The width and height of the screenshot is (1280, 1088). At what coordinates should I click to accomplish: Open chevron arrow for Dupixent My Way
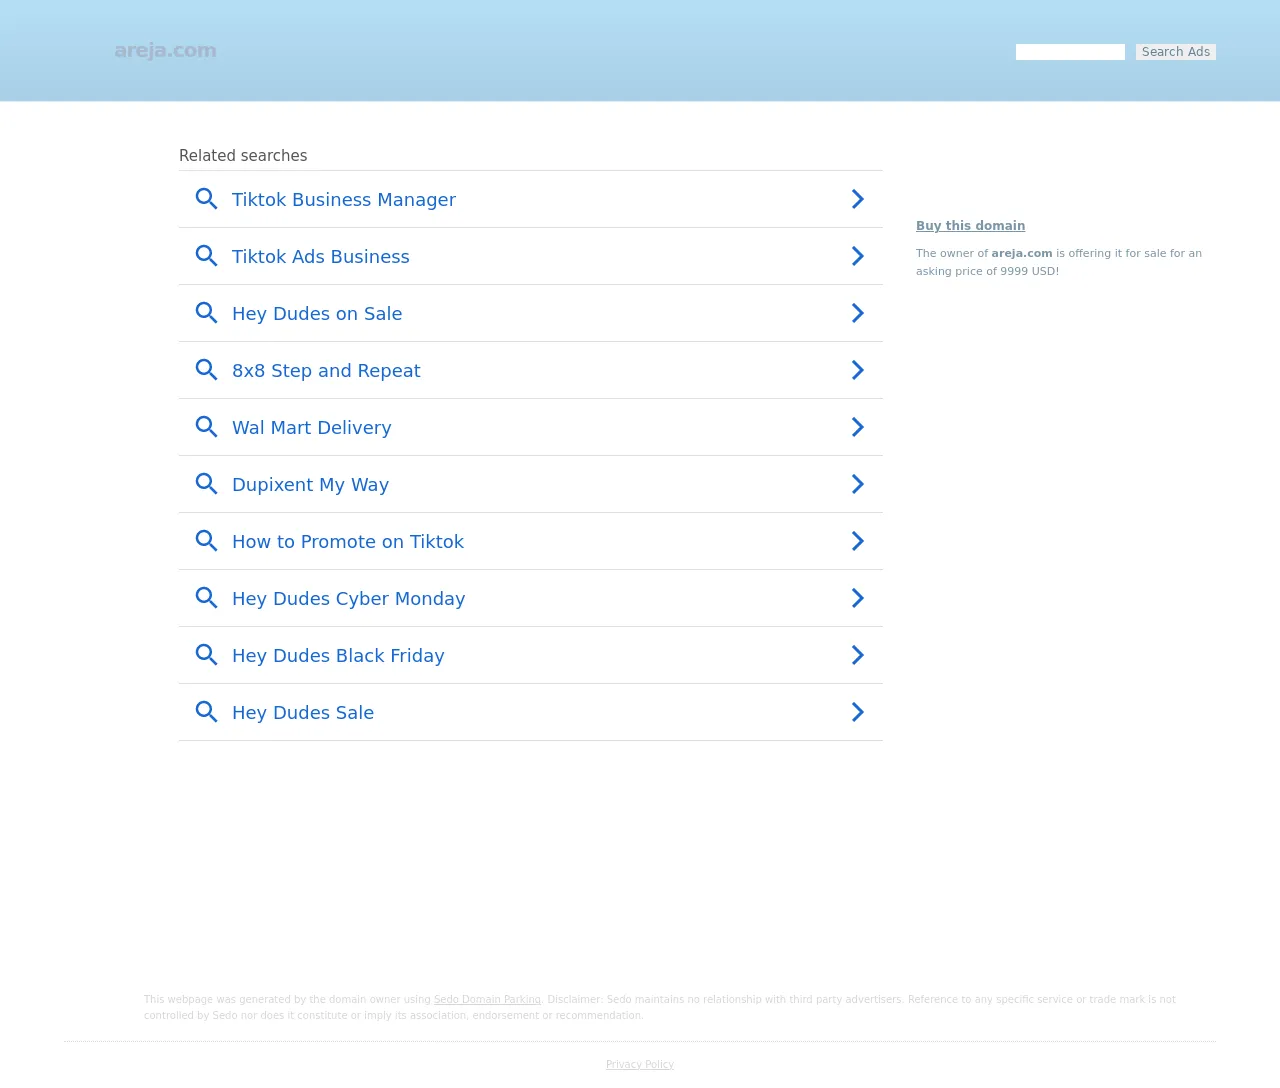tap(857, 484)
